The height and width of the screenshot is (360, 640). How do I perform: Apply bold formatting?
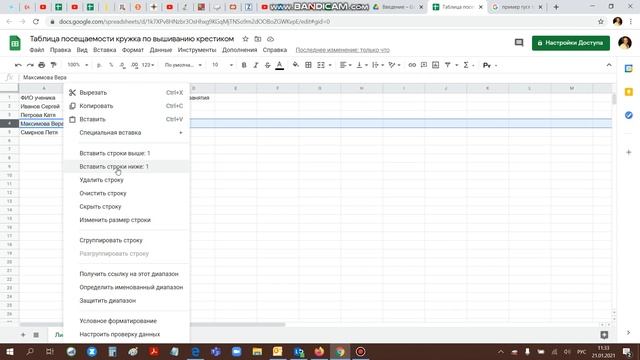244,65
